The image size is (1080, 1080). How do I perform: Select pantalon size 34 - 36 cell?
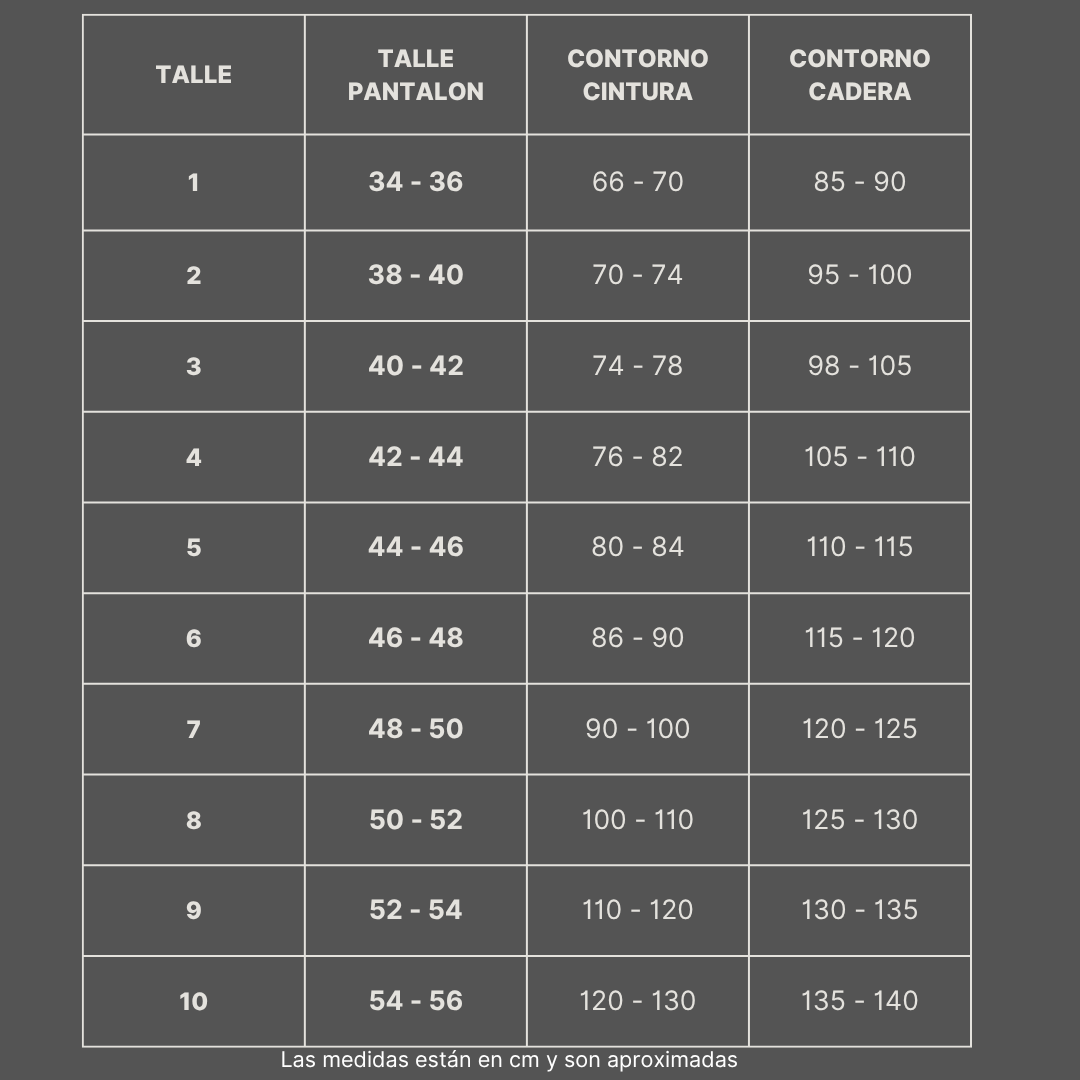[416, 182]
